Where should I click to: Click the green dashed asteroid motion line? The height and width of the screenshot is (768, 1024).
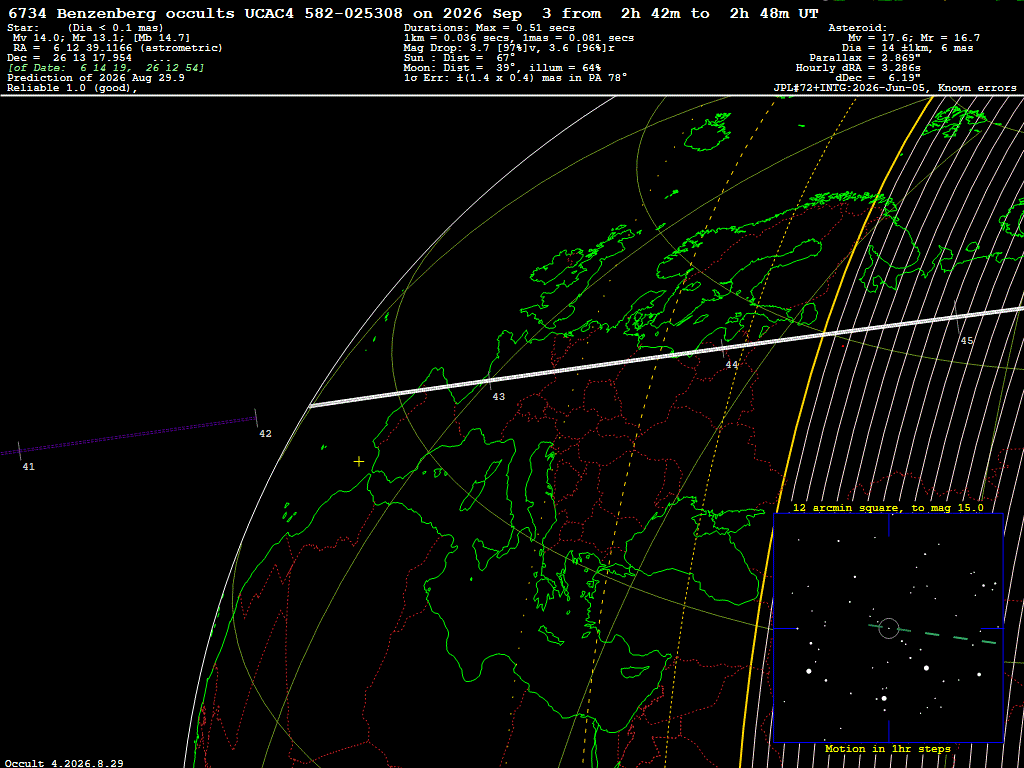coord(933,634)
